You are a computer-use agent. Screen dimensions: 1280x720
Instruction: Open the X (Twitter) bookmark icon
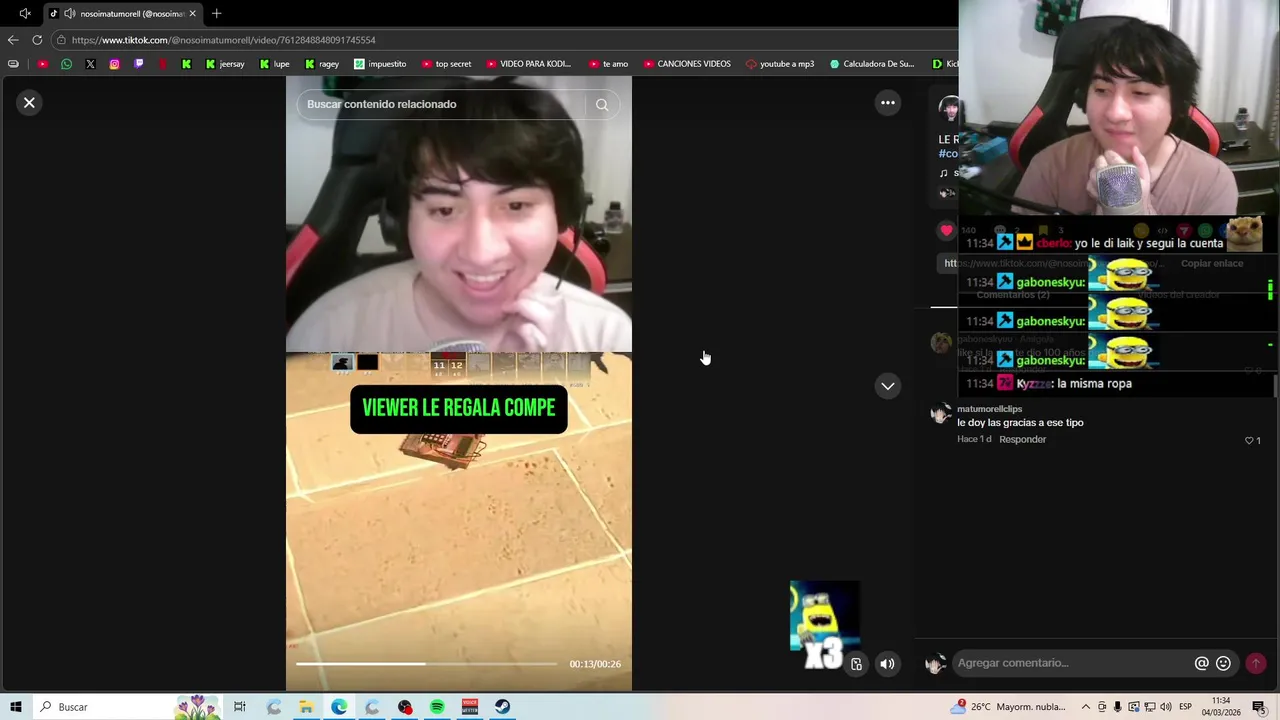[x=90, y=64]
